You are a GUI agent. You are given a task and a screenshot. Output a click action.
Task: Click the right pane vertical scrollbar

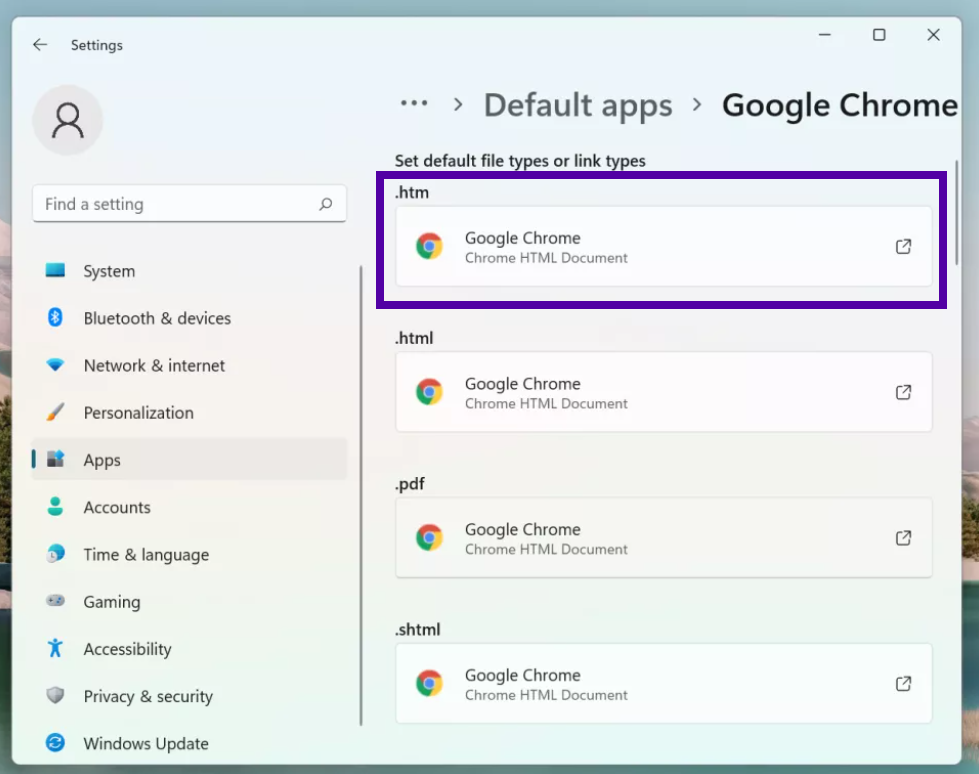(x=957, y=212)
